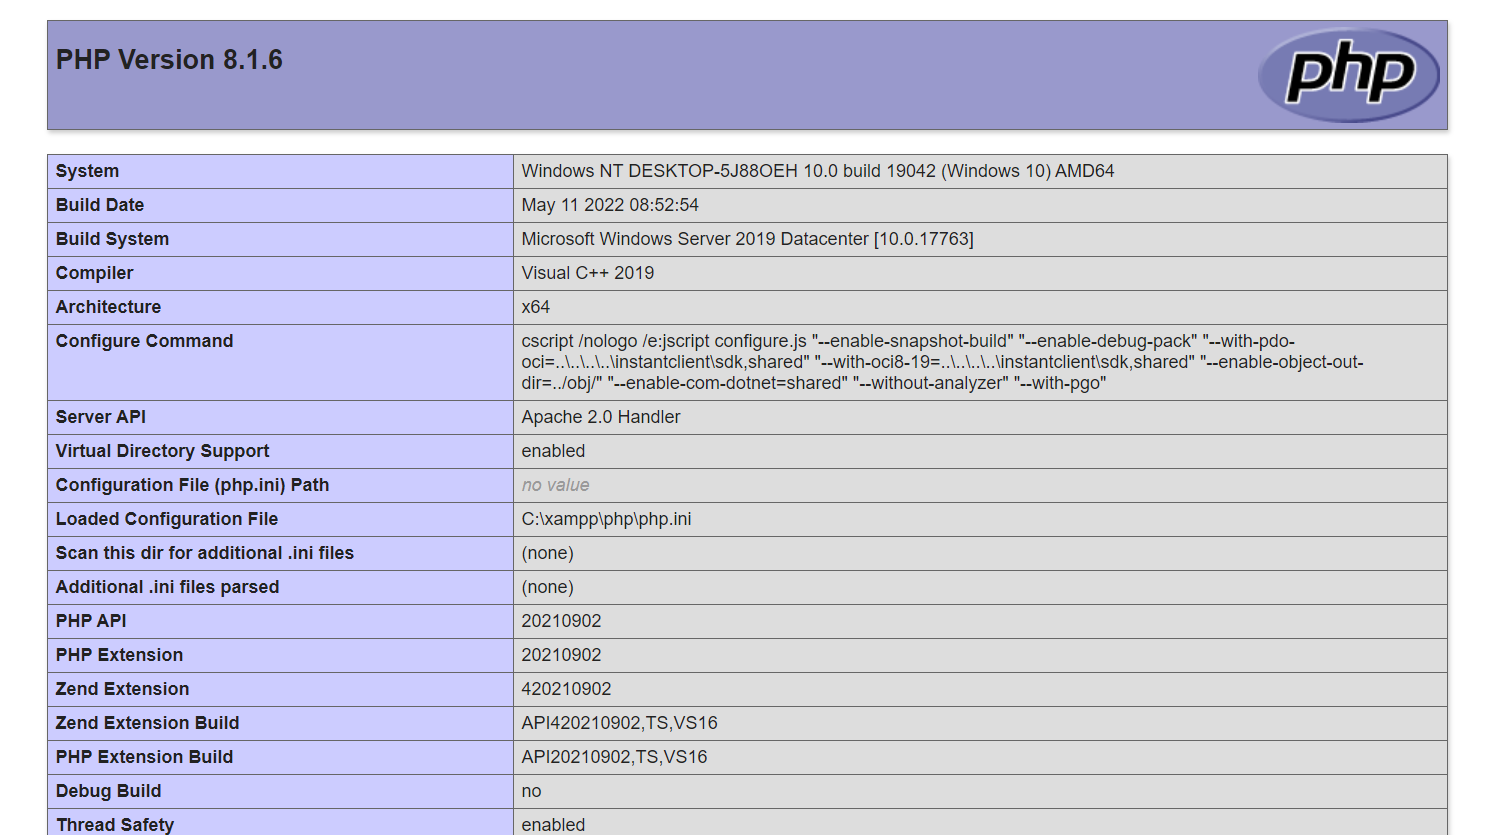
Task: Click the Debug Build 'no' value
Action: point(531,791)
